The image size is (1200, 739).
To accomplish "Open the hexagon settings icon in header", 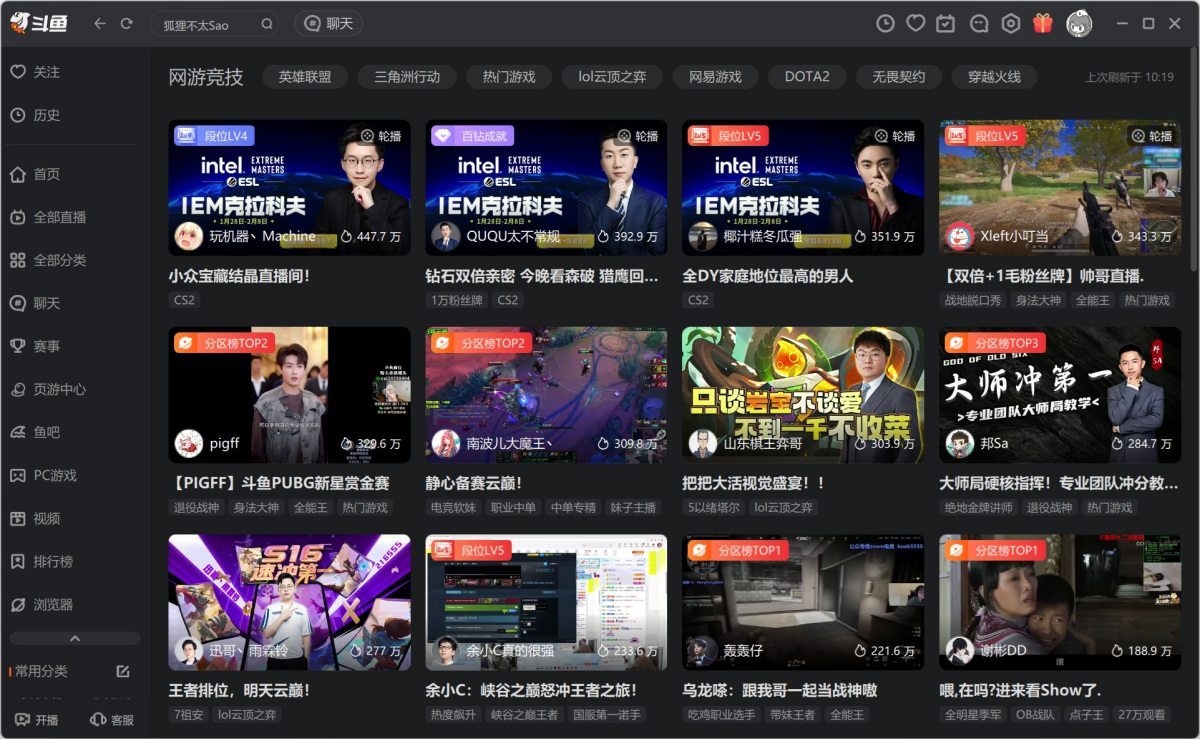I will click(x=1011, y=23).
